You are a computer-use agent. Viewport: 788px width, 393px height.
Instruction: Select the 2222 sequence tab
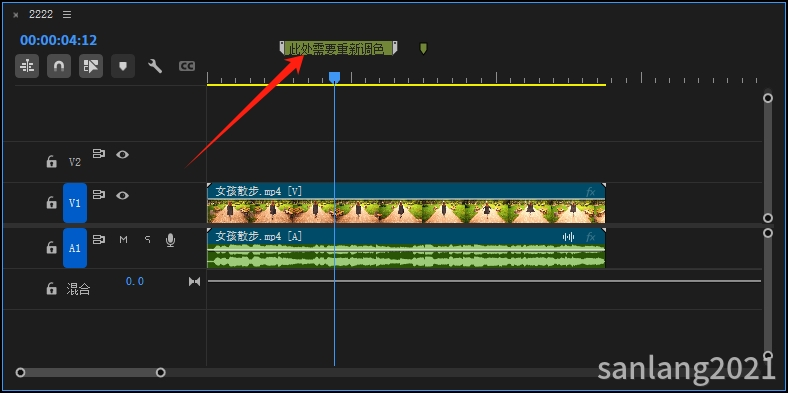click(41, 15)
